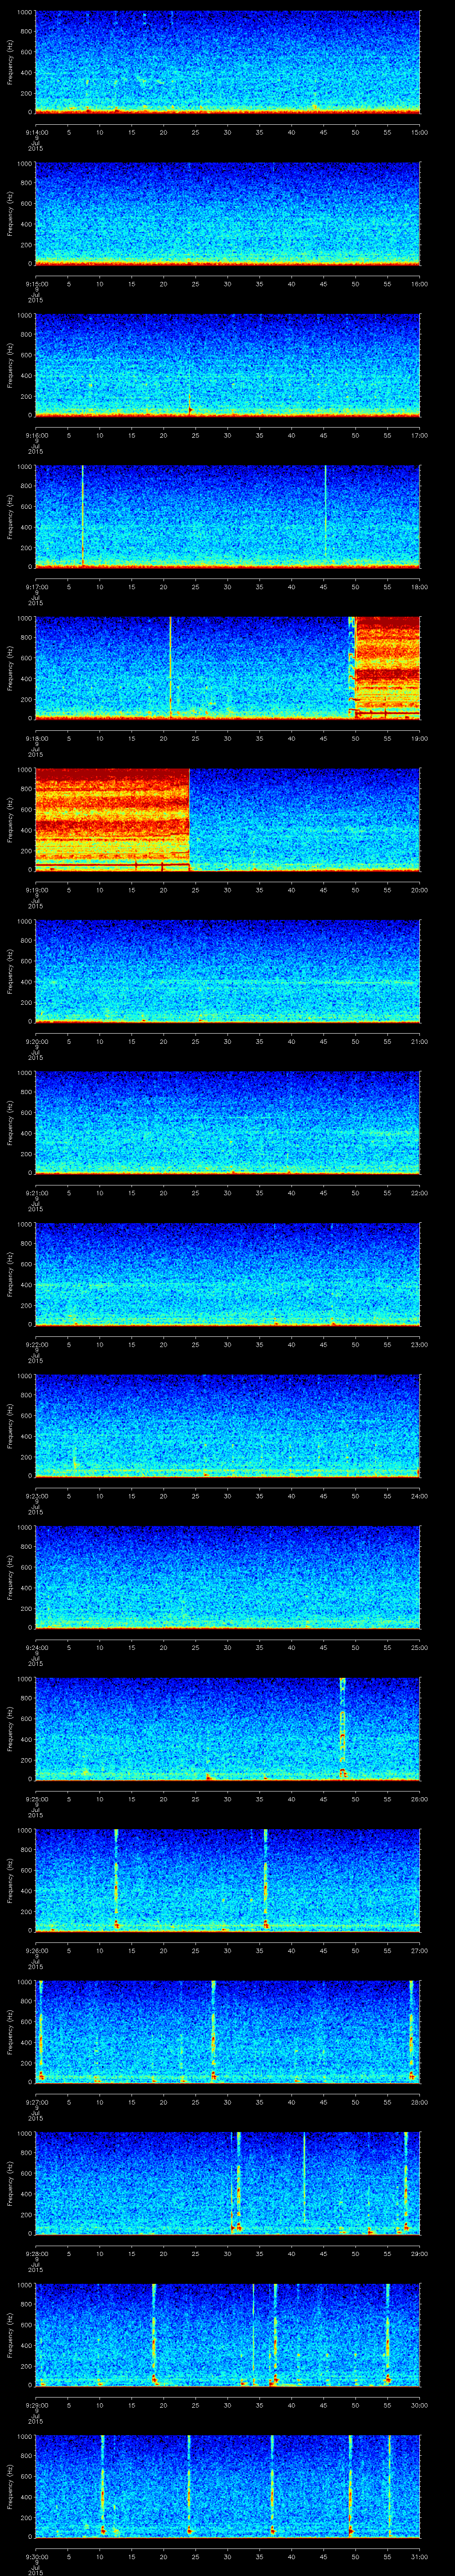The height and width of the screenshot is (2576, 455).
Task: Click the 27:00 end time label
Action: [x=419, y=1950]
